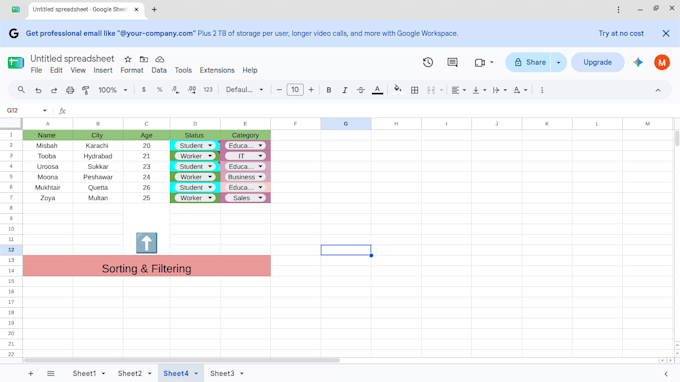
Task: Open the Help menu
Action: [x=250, y=70]
